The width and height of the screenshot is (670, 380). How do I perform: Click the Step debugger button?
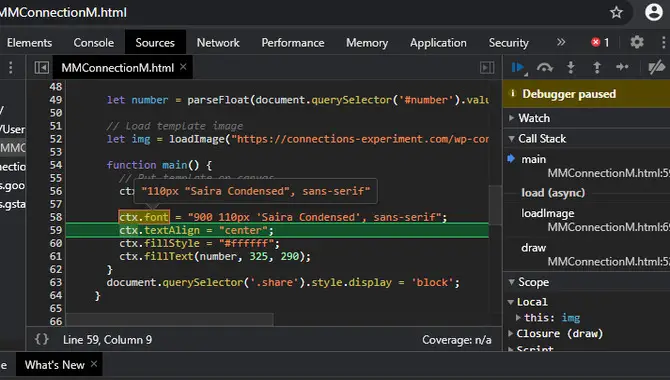point(622,67)
